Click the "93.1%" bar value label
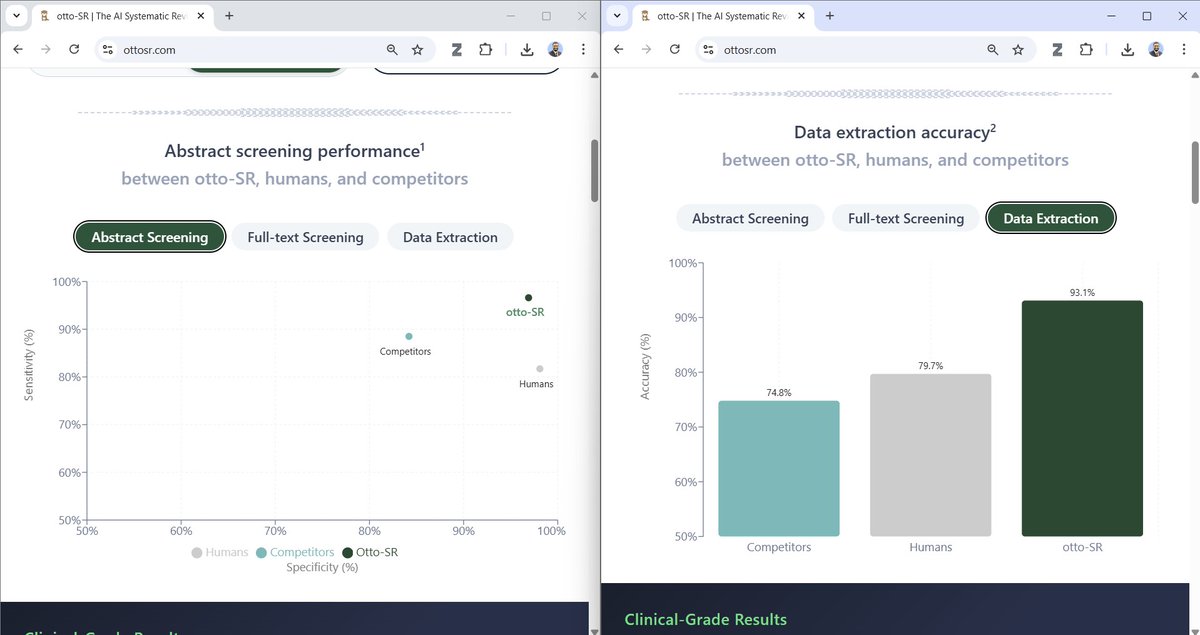The width and height of the screenshot is (1200, 635). click(1082, 293)
